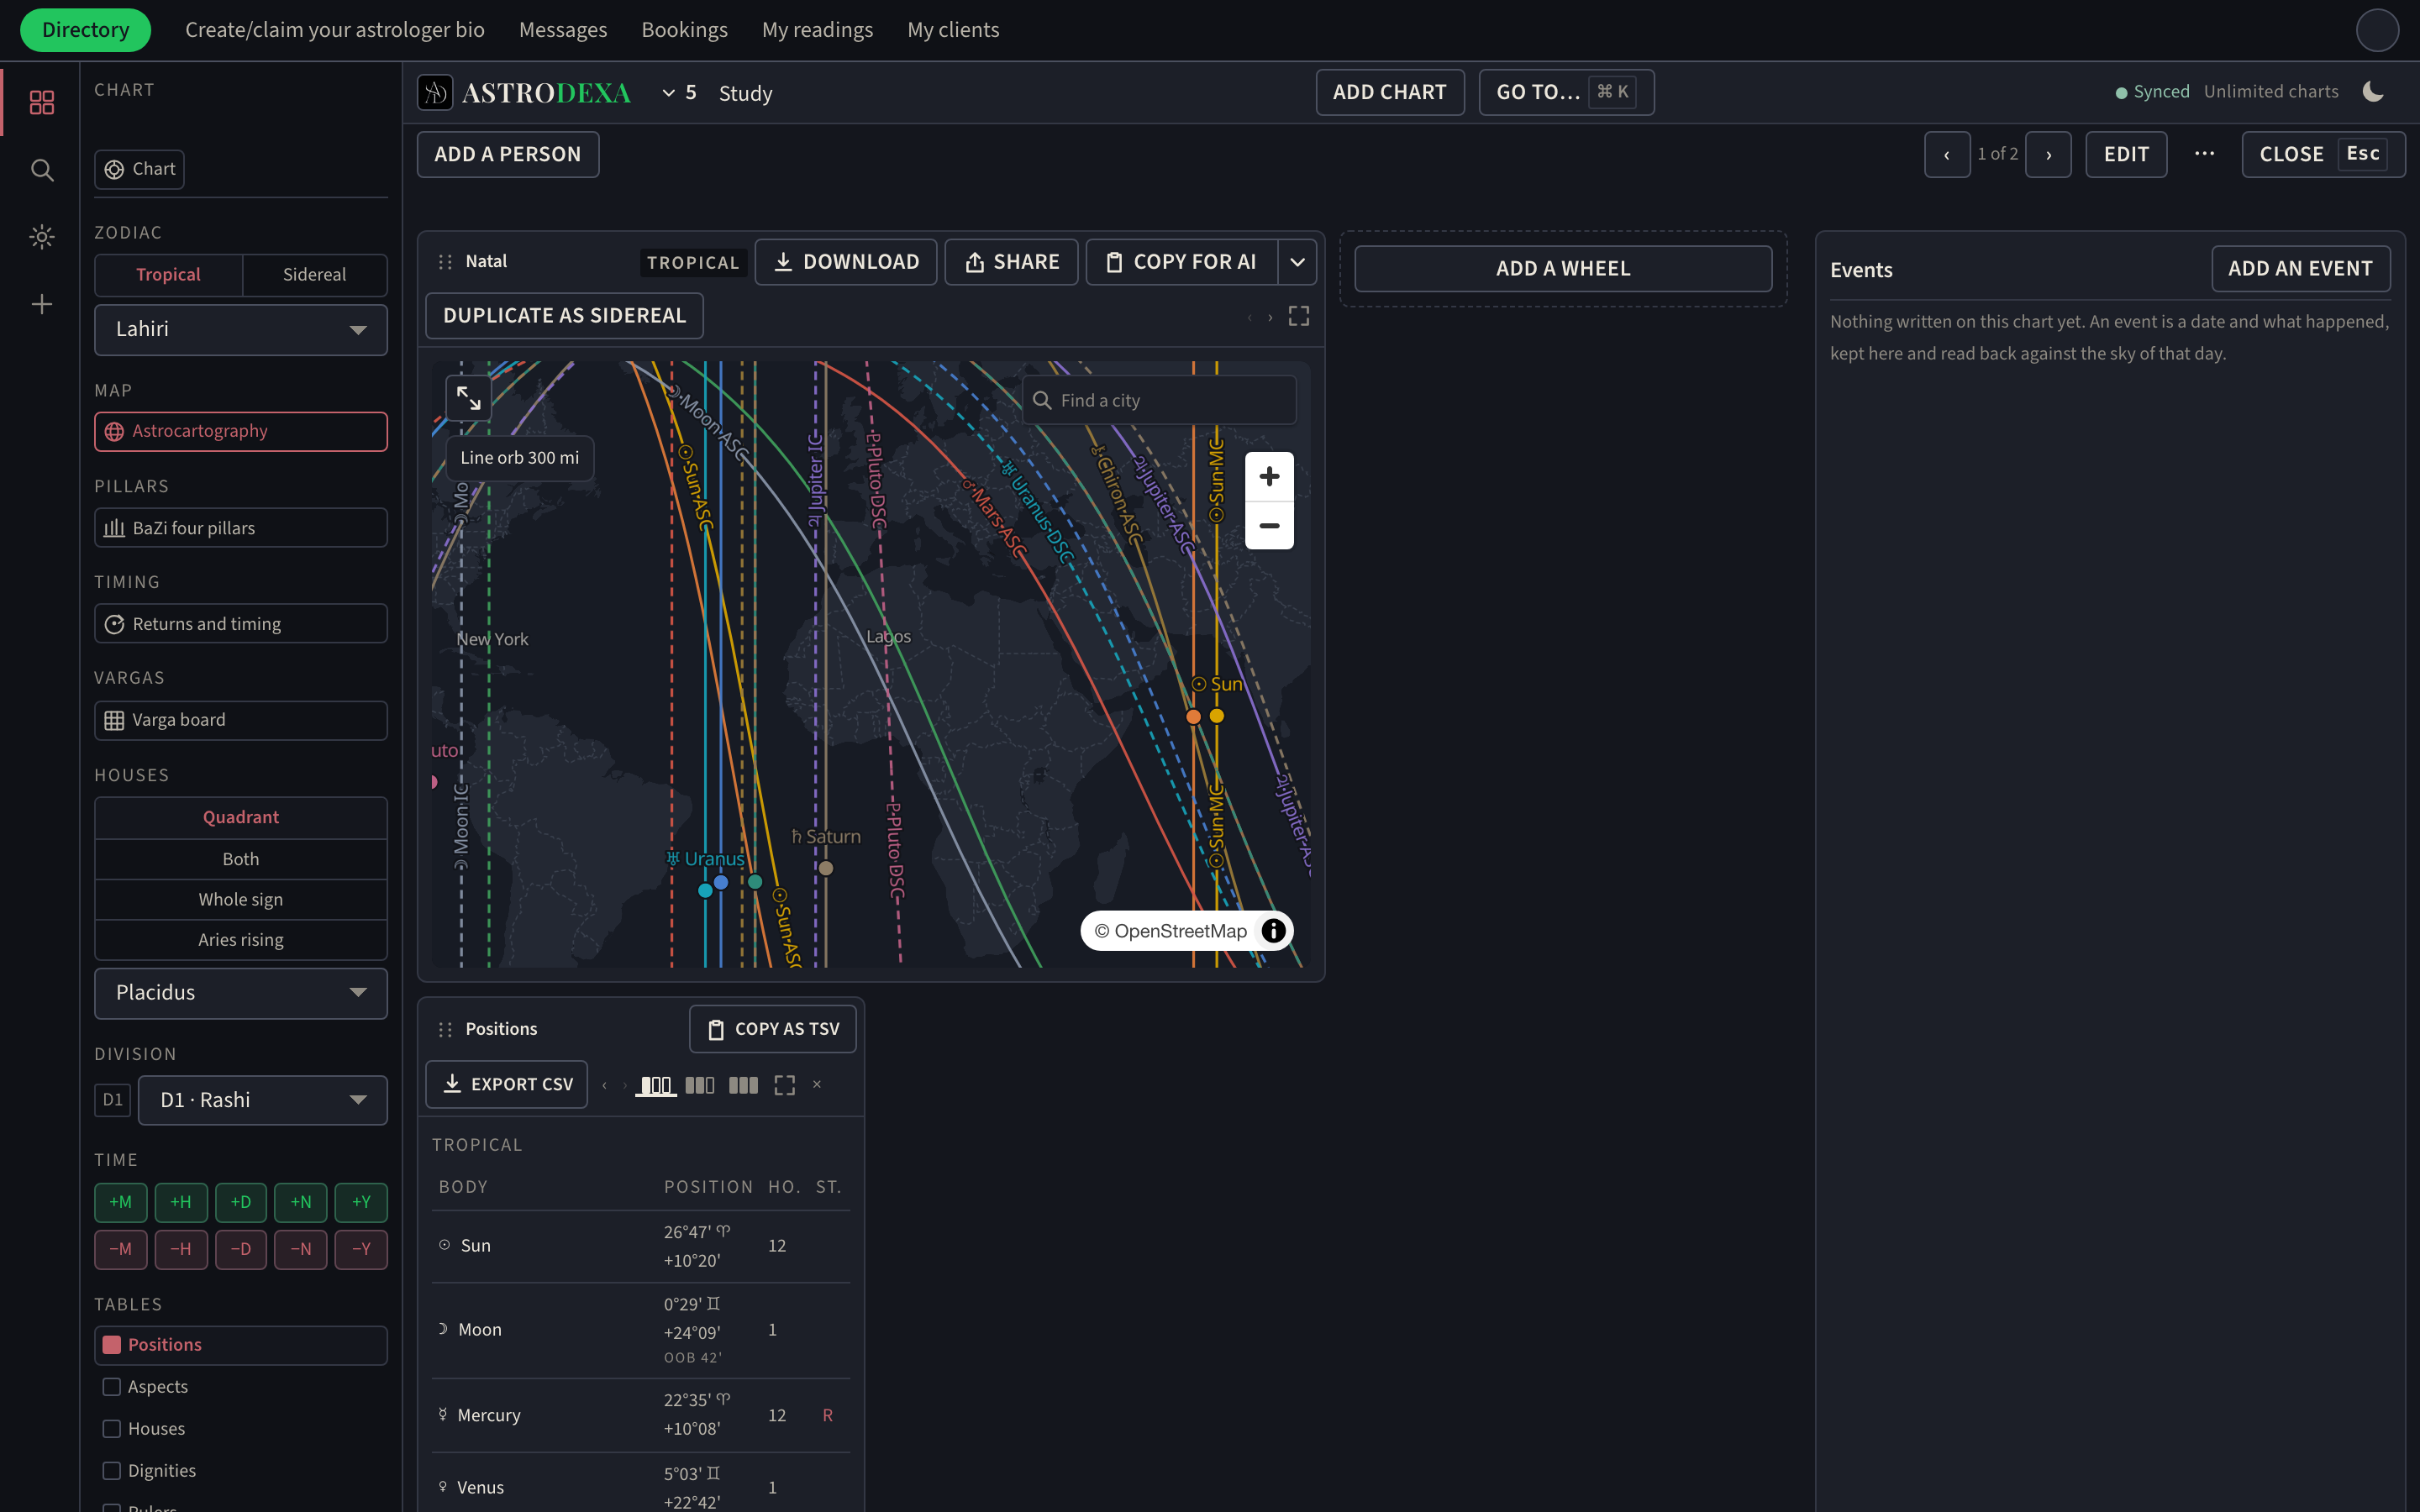Close the Positions panel with x icon
This screenshot has width=2420, height=1512.
click(817, 1084)
